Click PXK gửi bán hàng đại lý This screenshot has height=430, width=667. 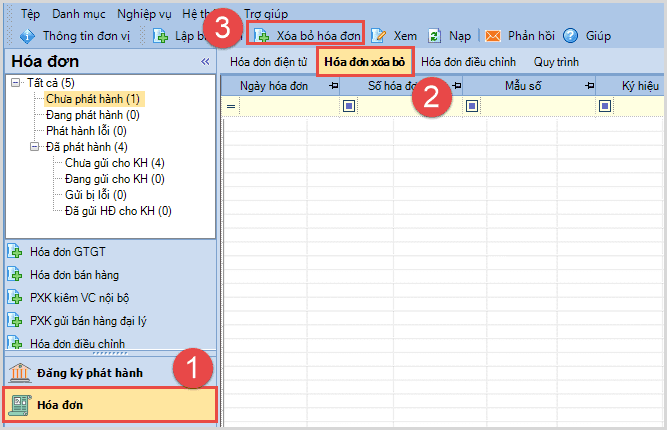point(88,321)
